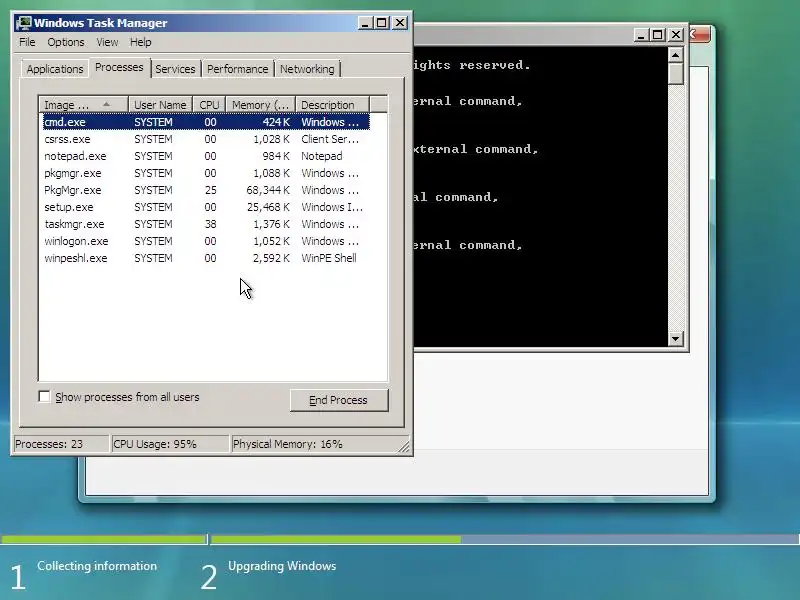Click the CPU Usage: 95% status entry
The height and width of the screenshot is (600, 800).
click(170, 444)
